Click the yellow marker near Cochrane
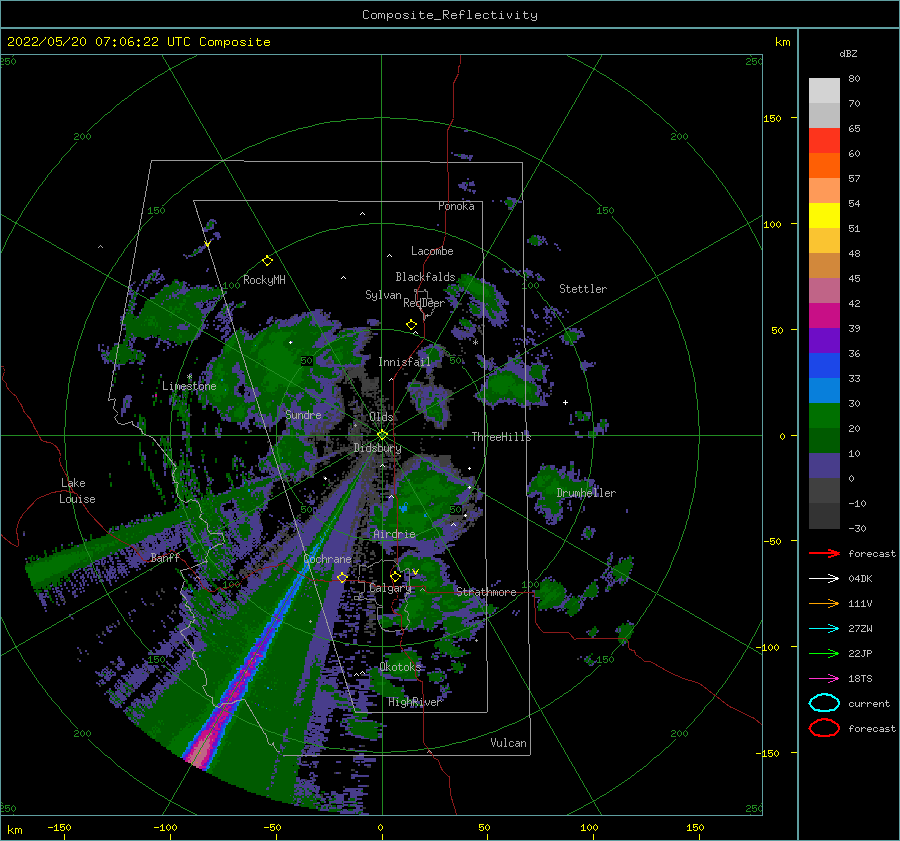The height and width of the screenshot is (841, 900). (x=342, y=578)
